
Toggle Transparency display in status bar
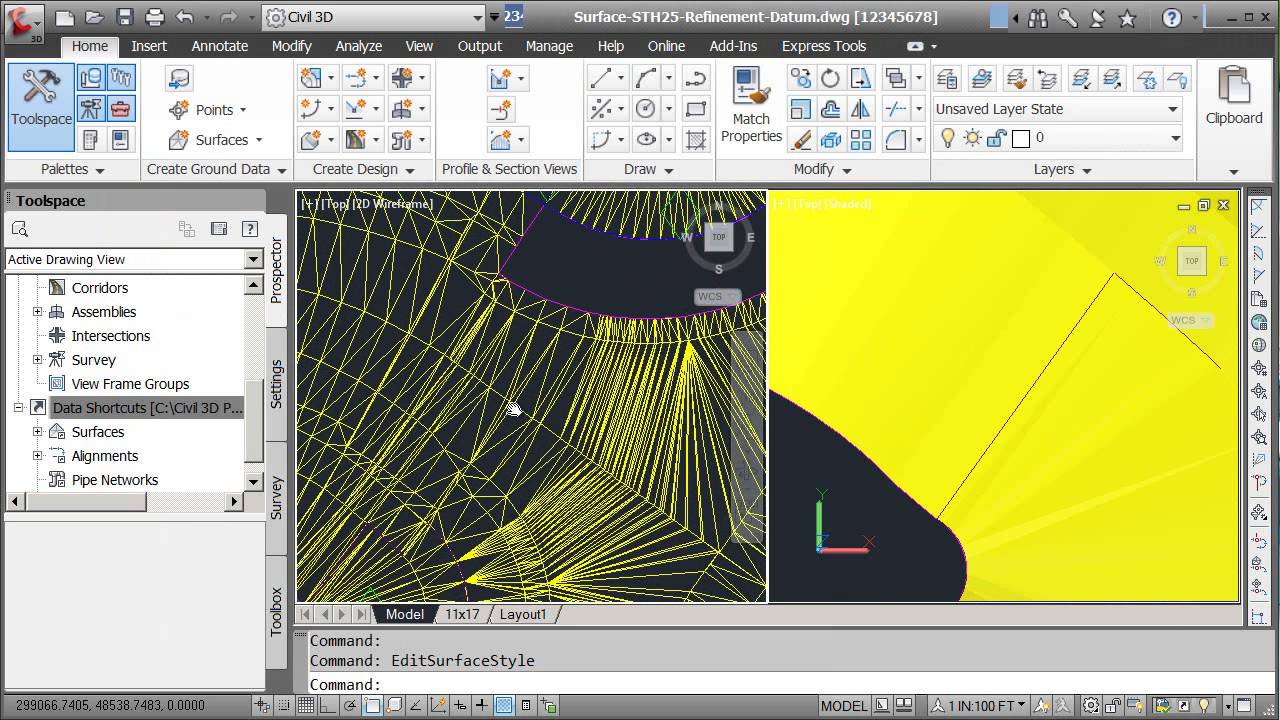click(504, 706)
